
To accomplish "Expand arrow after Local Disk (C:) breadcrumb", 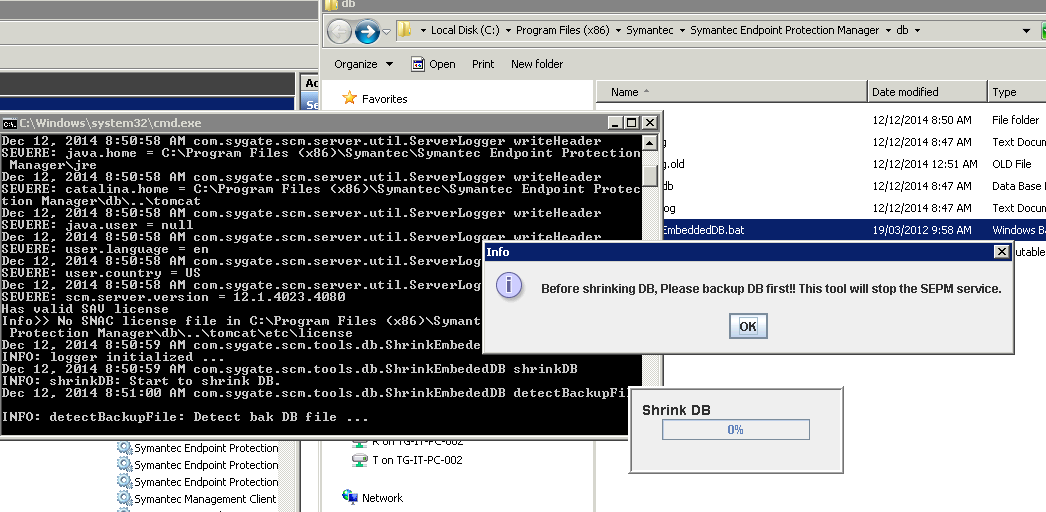I will click(x=508, y=31).
